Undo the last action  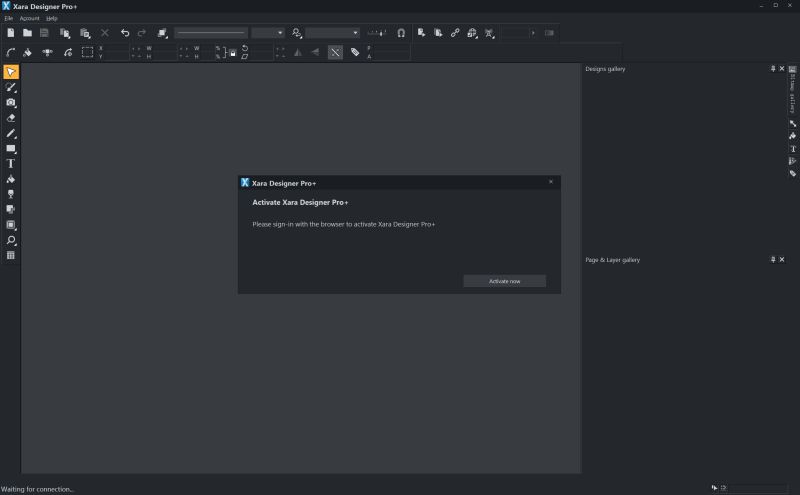(x=124, y=33)
